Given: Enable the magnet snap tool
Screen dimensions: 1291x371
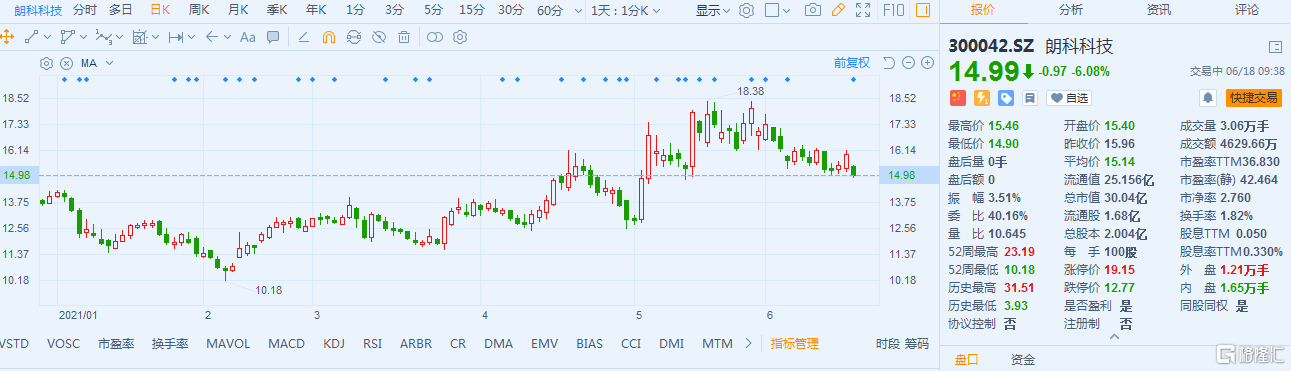Looking at the screenshot, I should click(328, 37).
